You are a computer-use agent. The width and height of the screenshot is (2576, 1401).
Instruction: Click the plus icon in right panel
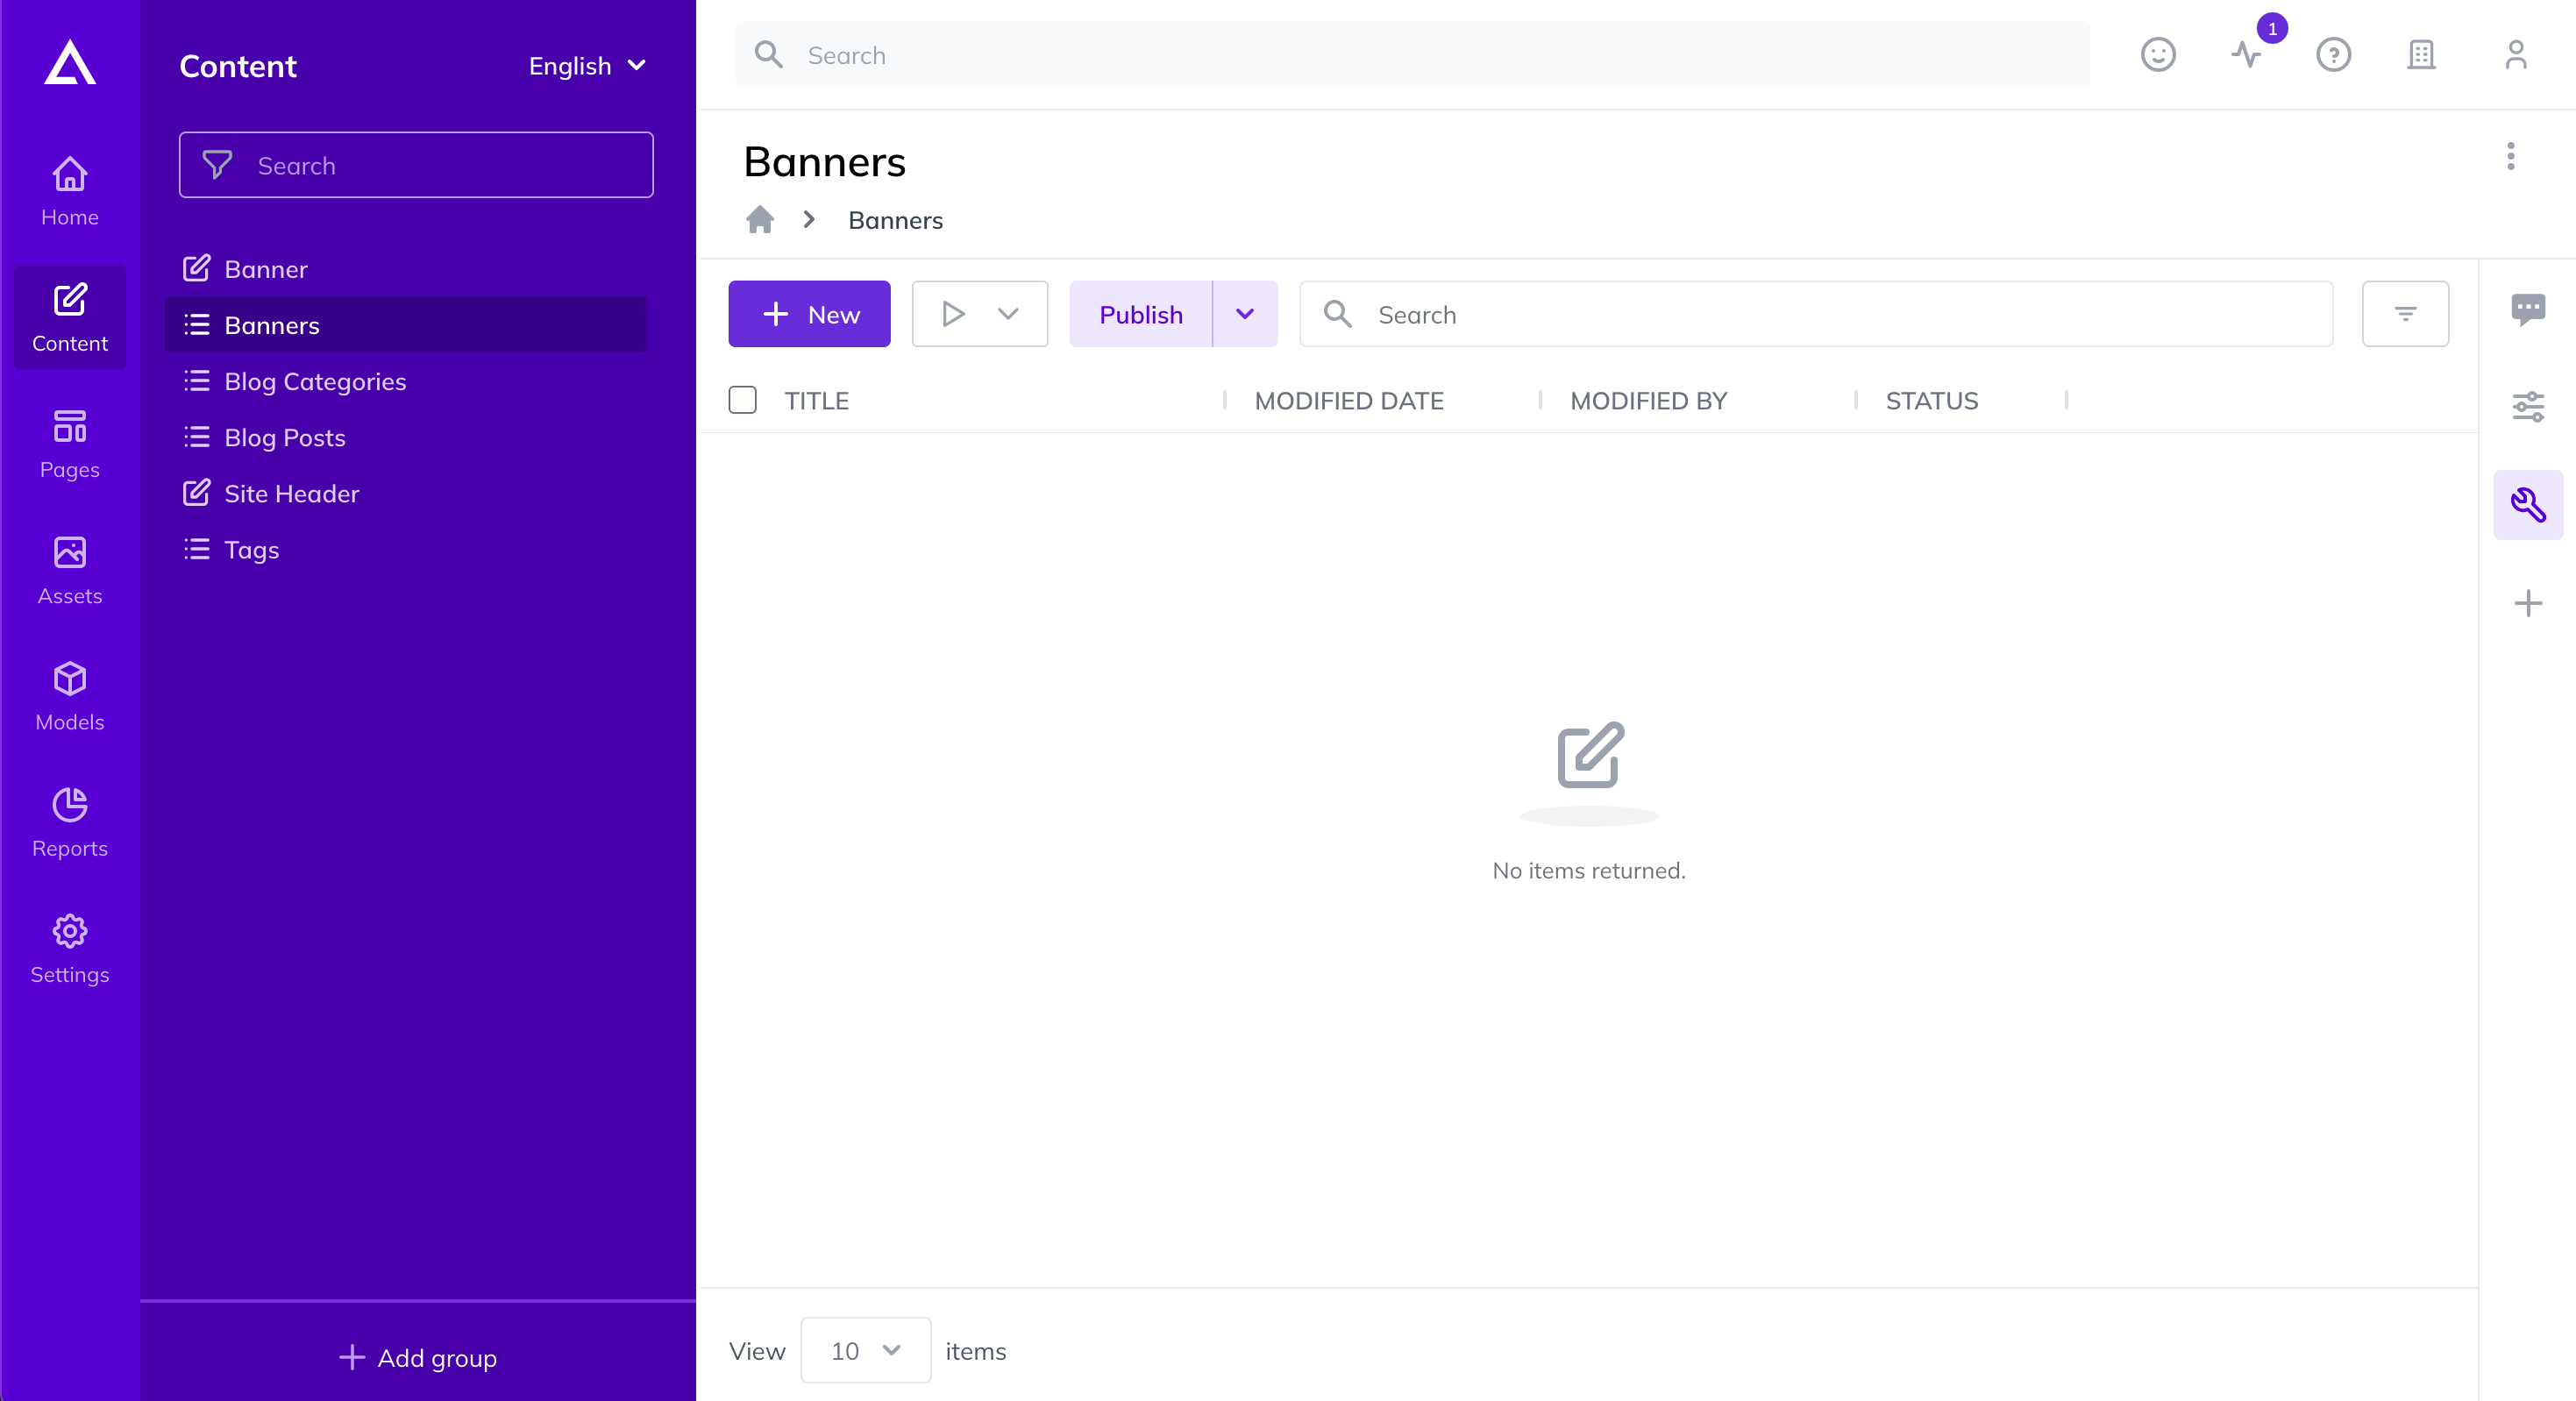2528,603
